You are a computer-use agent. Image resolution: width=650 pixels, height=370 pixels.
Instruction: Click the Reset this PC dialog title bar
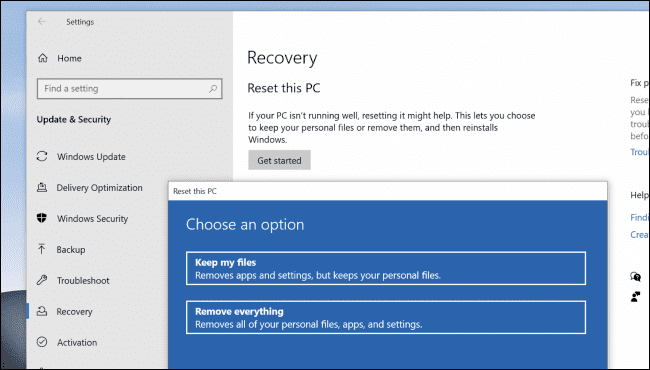point(388,191)
